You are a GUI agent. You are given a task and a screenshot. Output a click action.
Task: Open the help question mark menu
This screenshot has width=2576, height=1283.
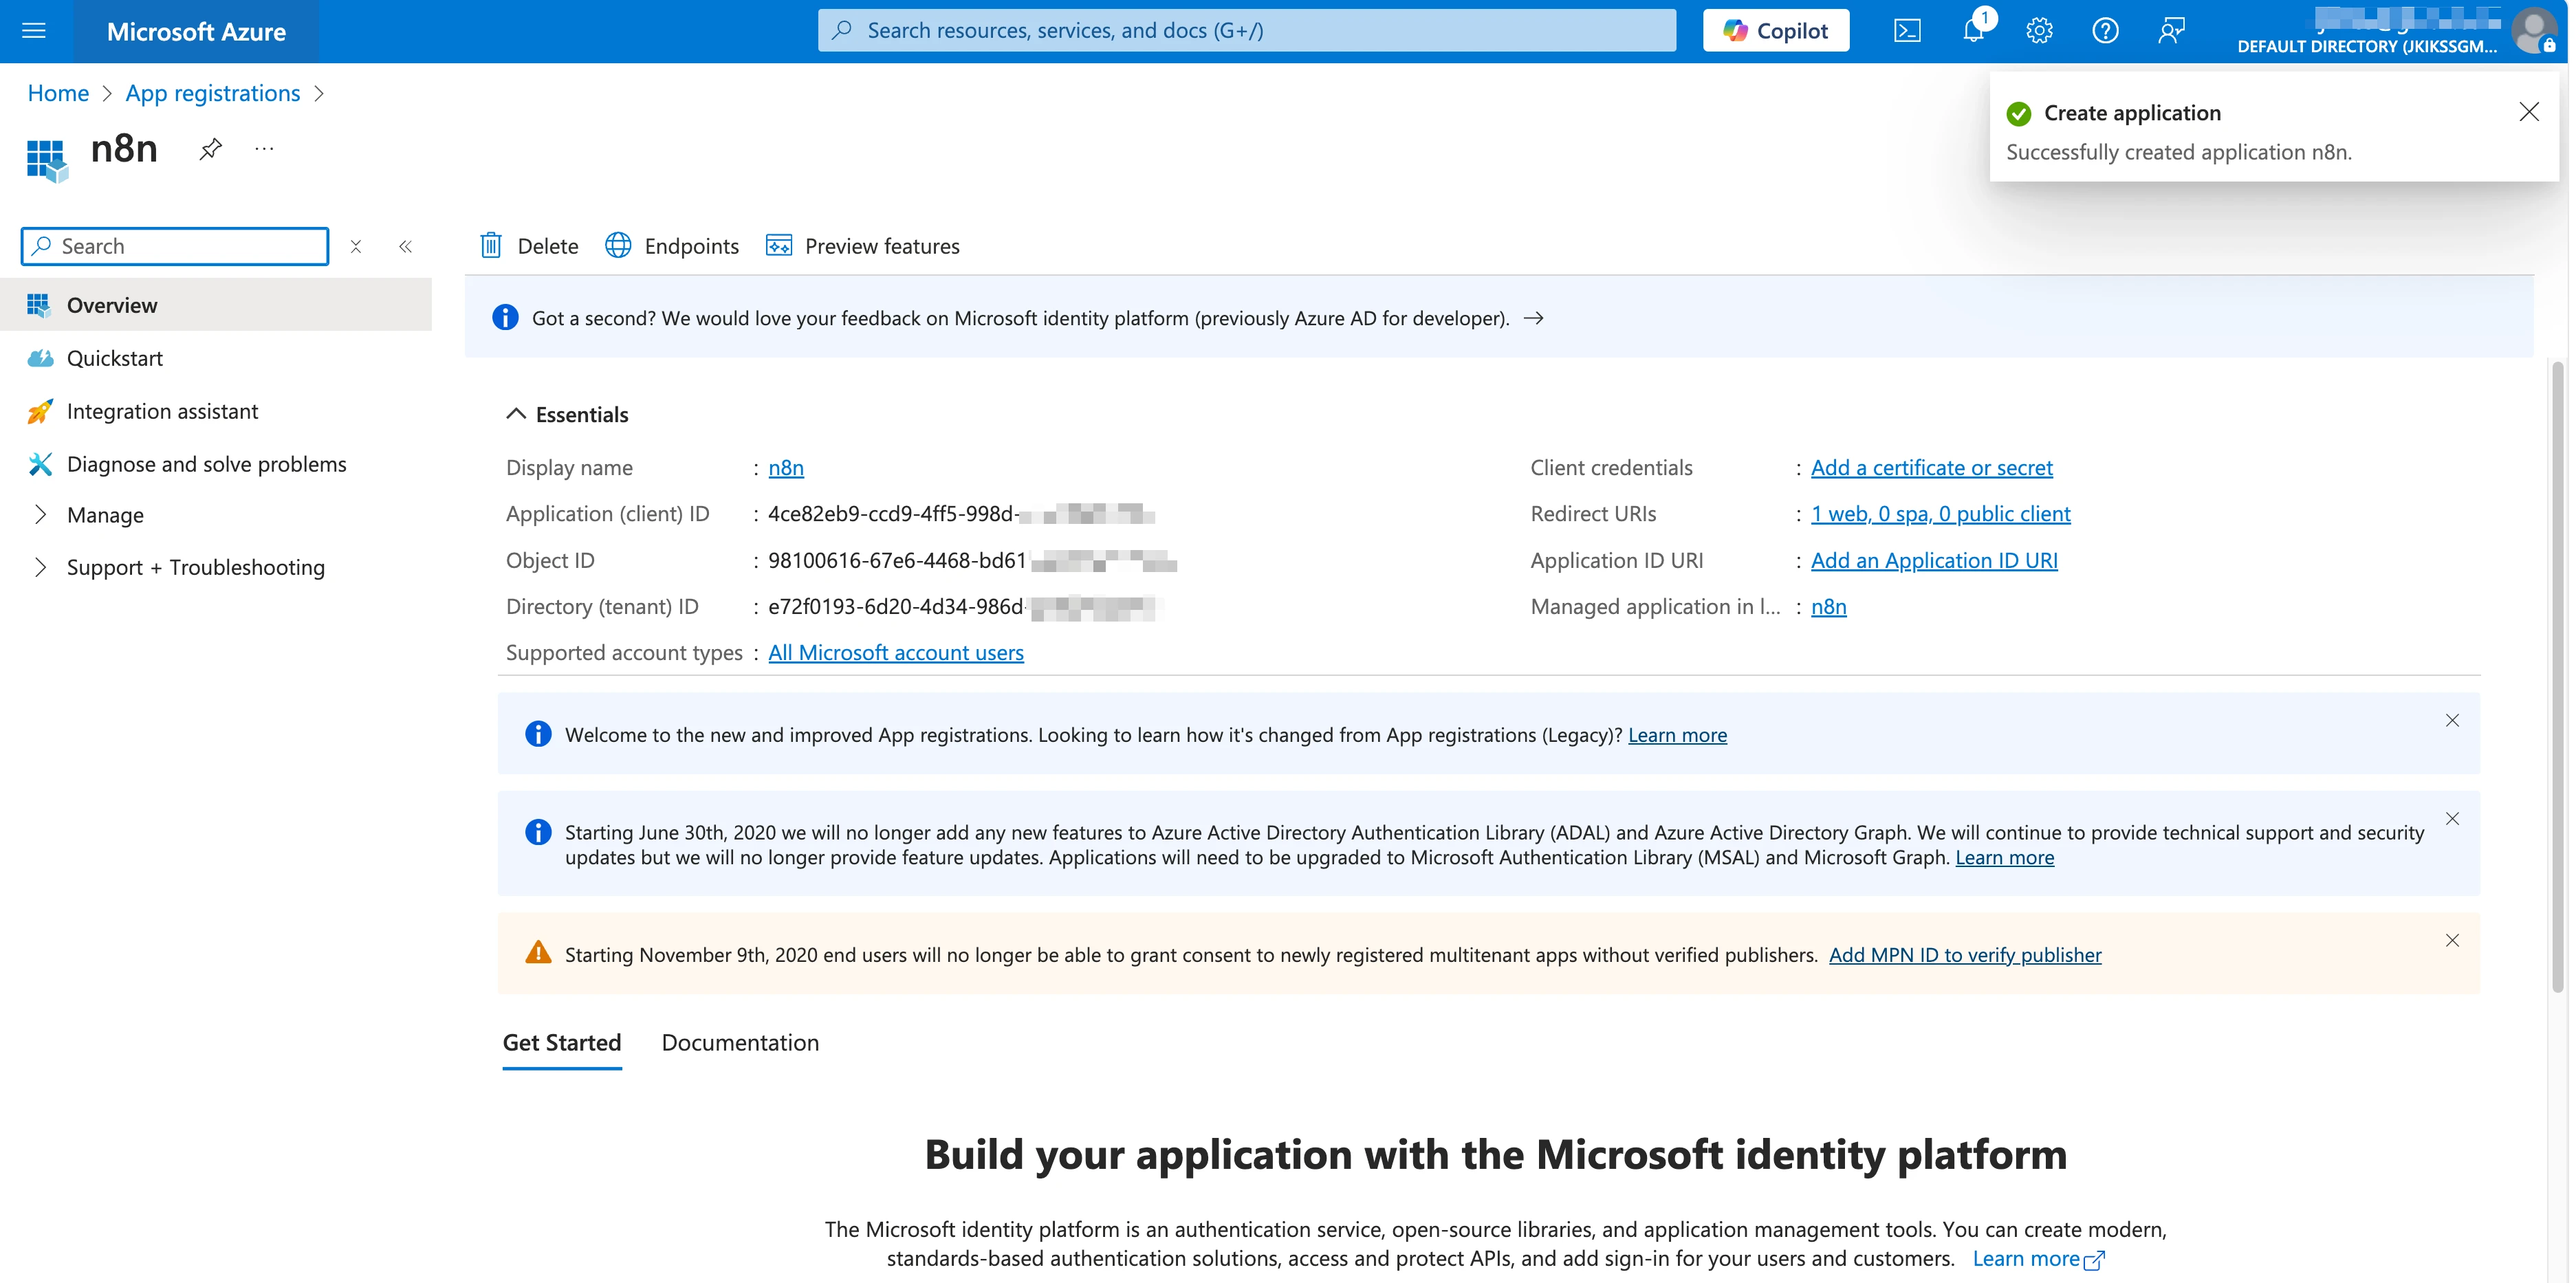point(2106,30)
